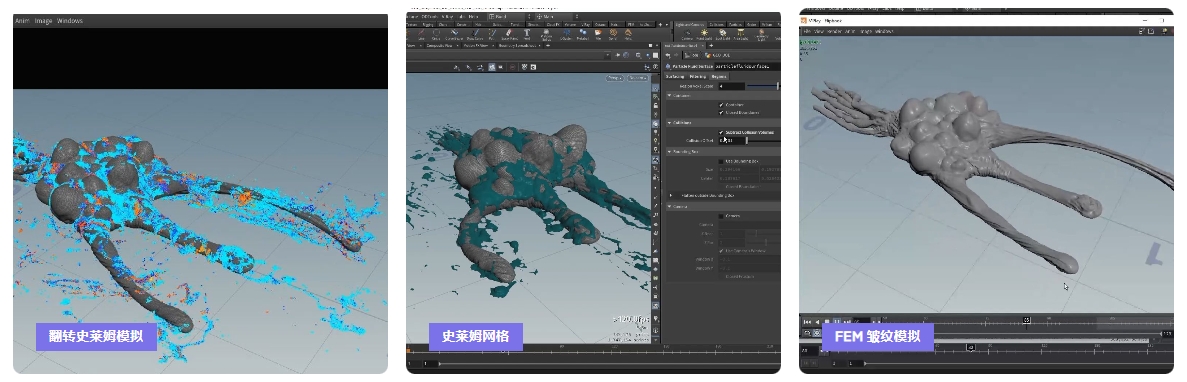Add a Camera from the lights shelf
This screenshot has width=1187, height=382.
click(687, 34)
